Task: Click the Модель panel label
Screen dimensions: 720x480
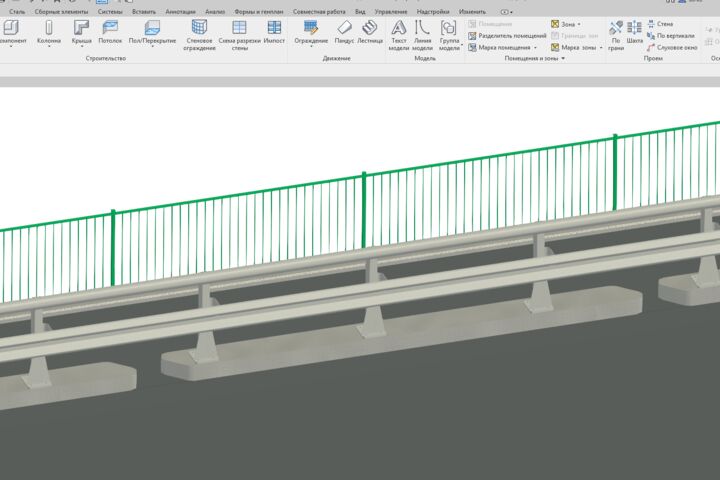Action: [425, 59]
